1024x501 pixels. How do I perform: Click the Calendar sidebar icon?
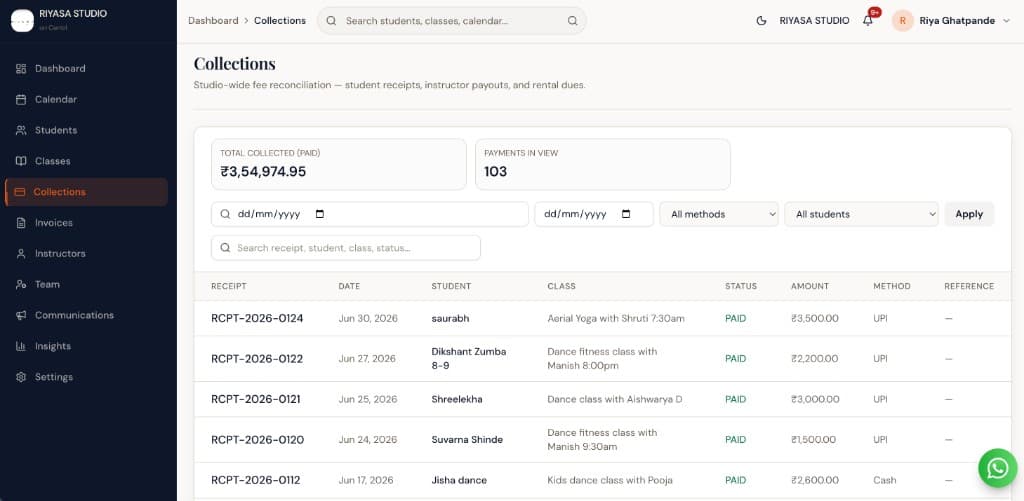point(21,99)
